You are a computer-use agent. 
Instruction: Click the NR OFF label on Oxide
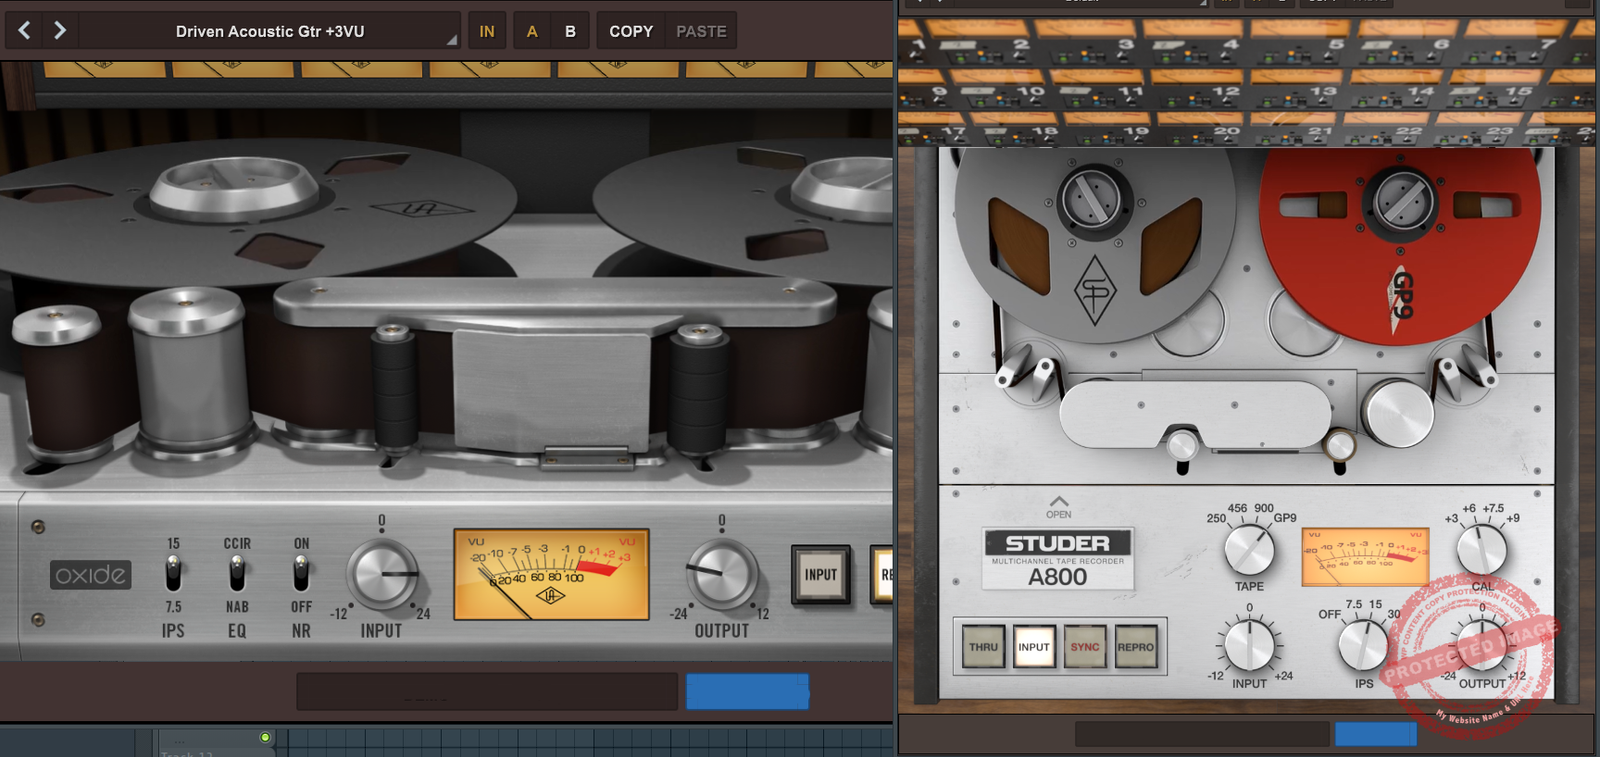(301, 607)
